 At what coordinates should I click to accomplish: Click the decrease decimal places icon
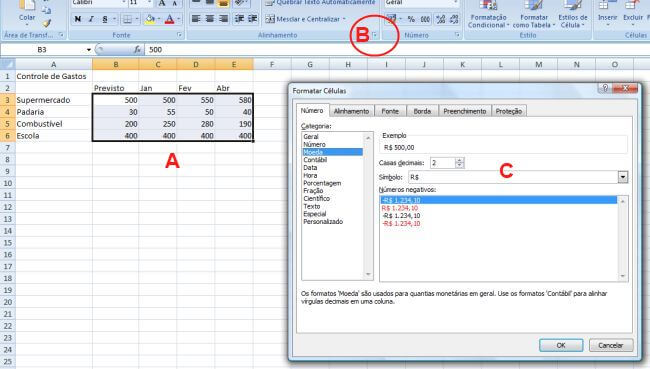454,19
